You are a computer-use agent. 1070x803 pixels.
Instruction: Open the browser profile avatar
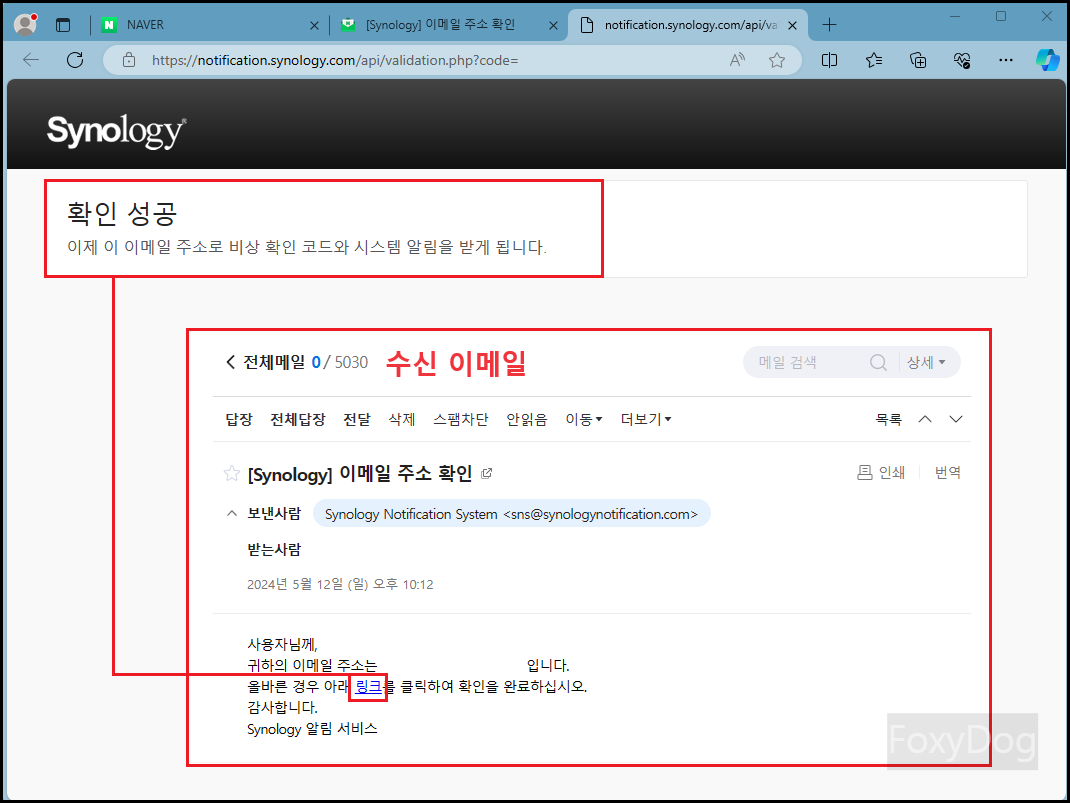25,25
